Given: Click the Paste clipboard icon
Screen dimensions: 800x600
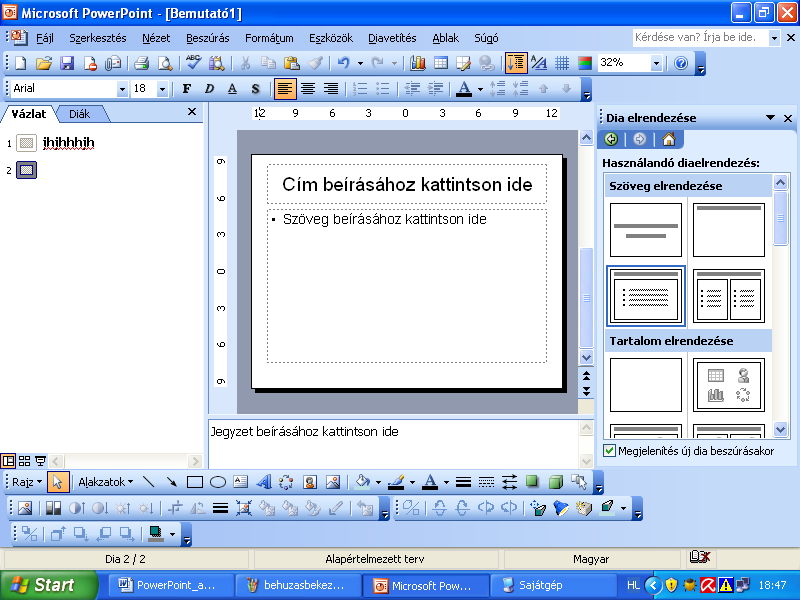Looking at the screenshot, I should 291,63.
